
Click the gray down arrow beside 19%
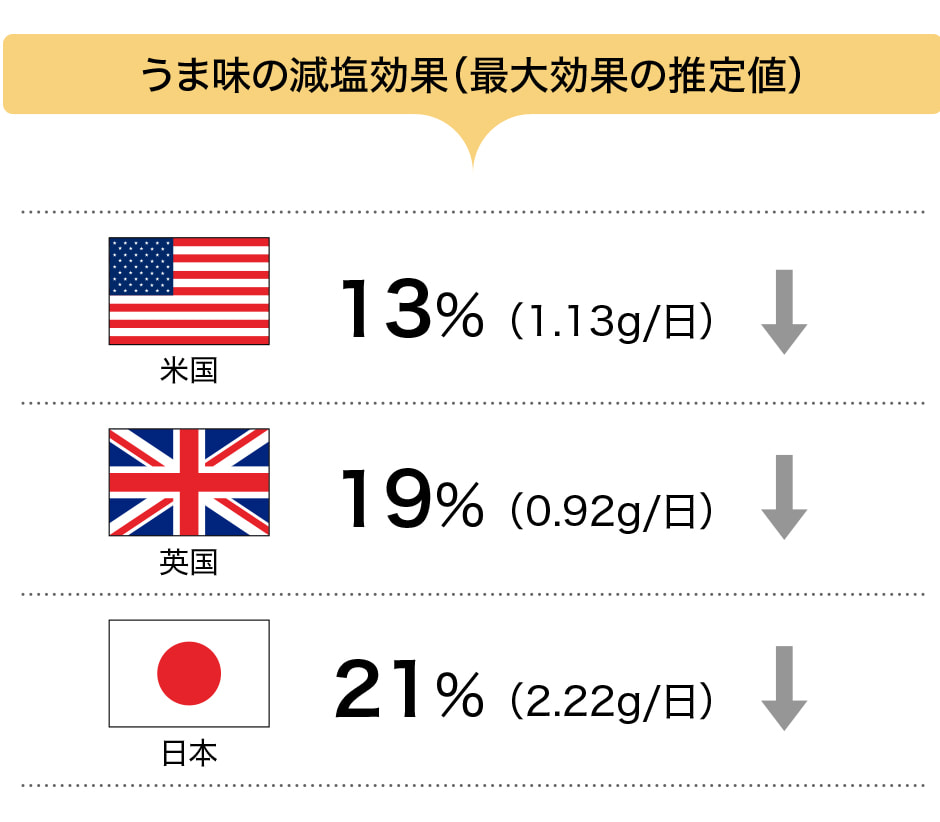point(784,497)
